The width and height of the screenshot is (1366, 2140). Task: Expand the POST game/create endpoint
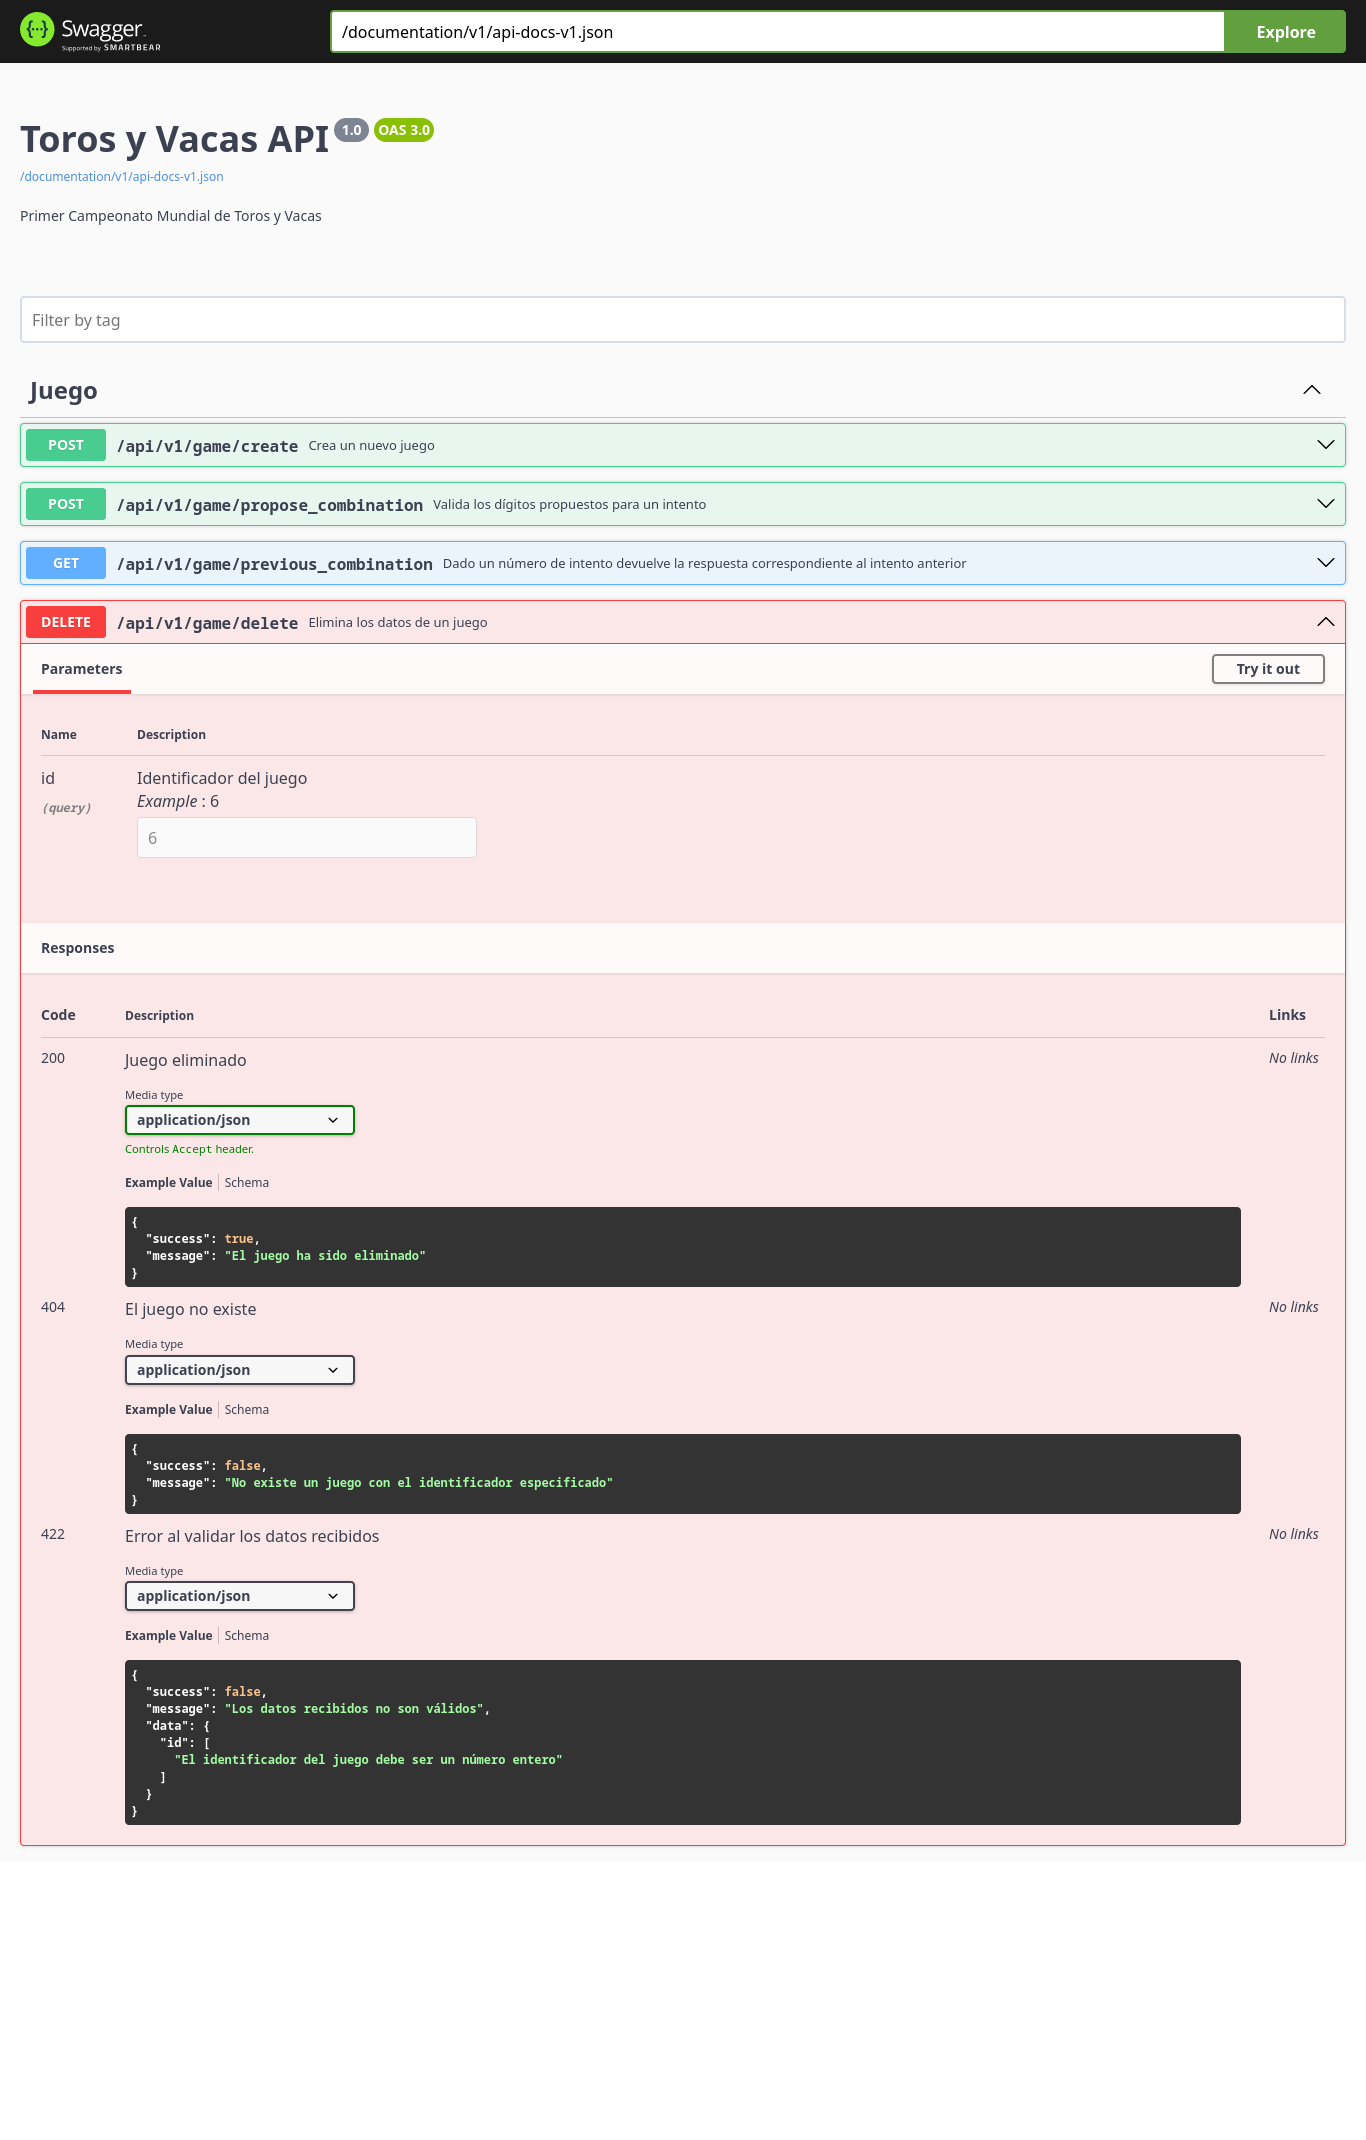[x=1325, y=445]
